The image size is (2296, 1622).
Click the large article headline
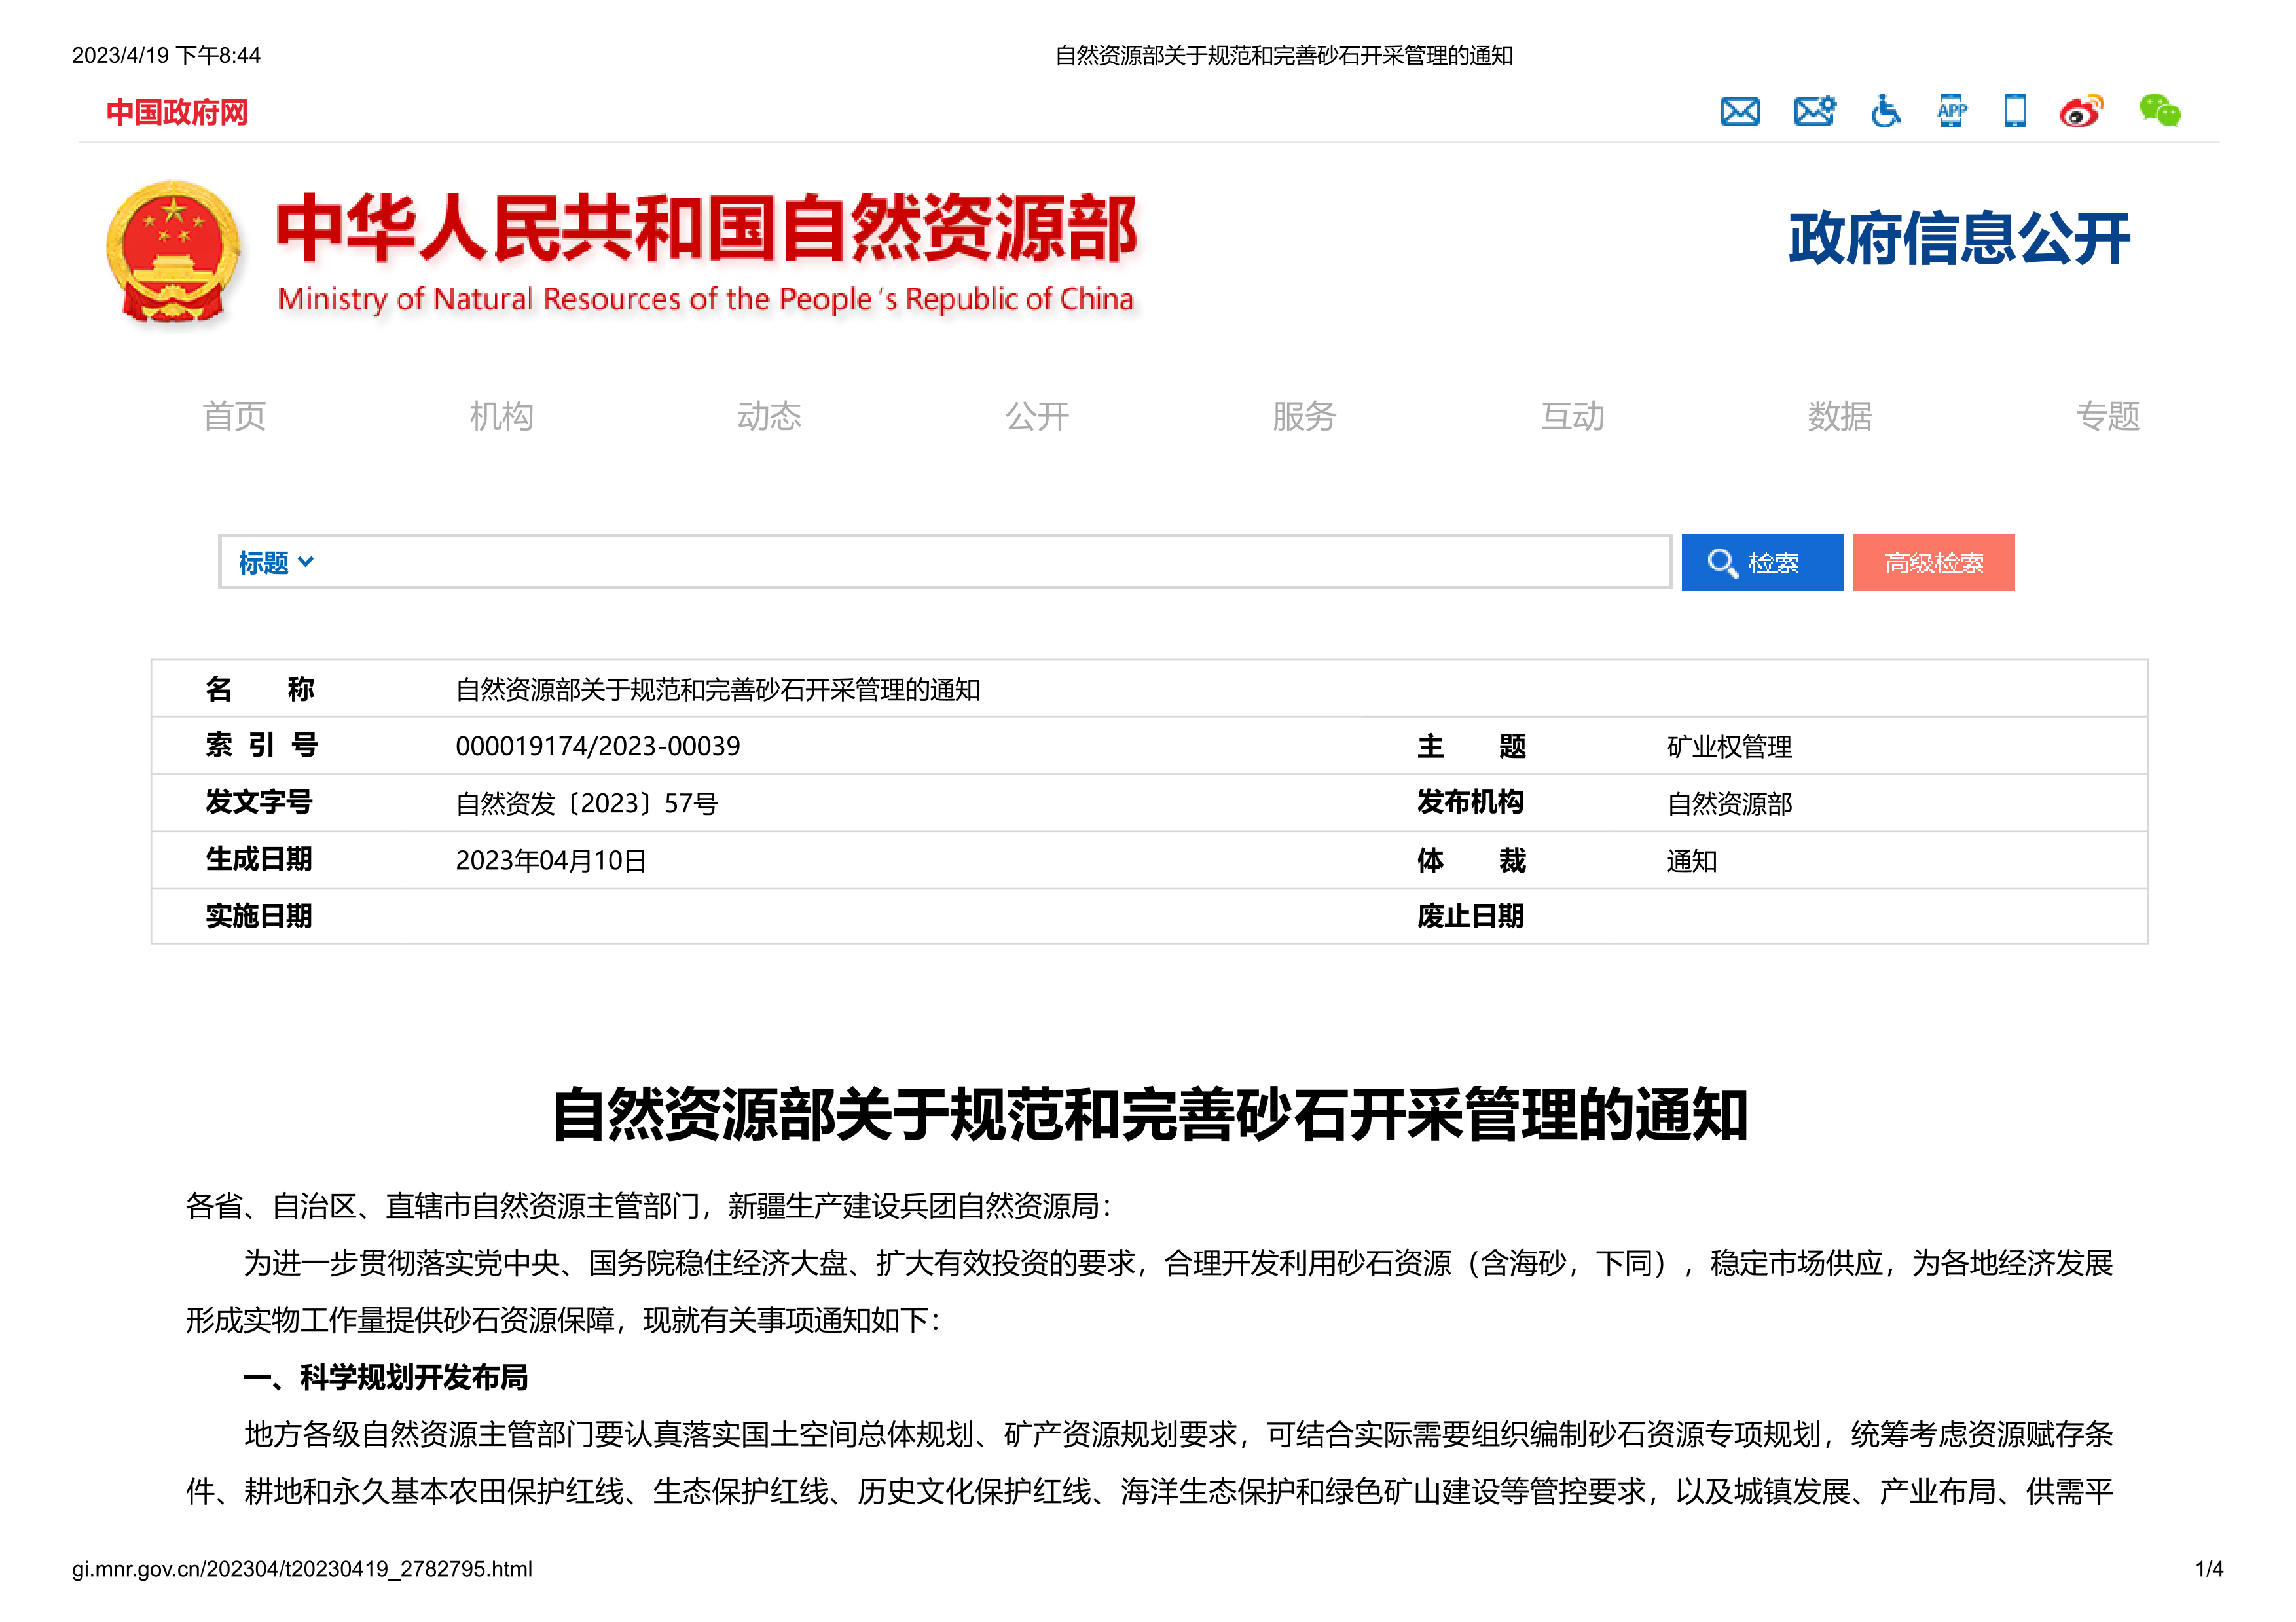pos(1149,1115)
